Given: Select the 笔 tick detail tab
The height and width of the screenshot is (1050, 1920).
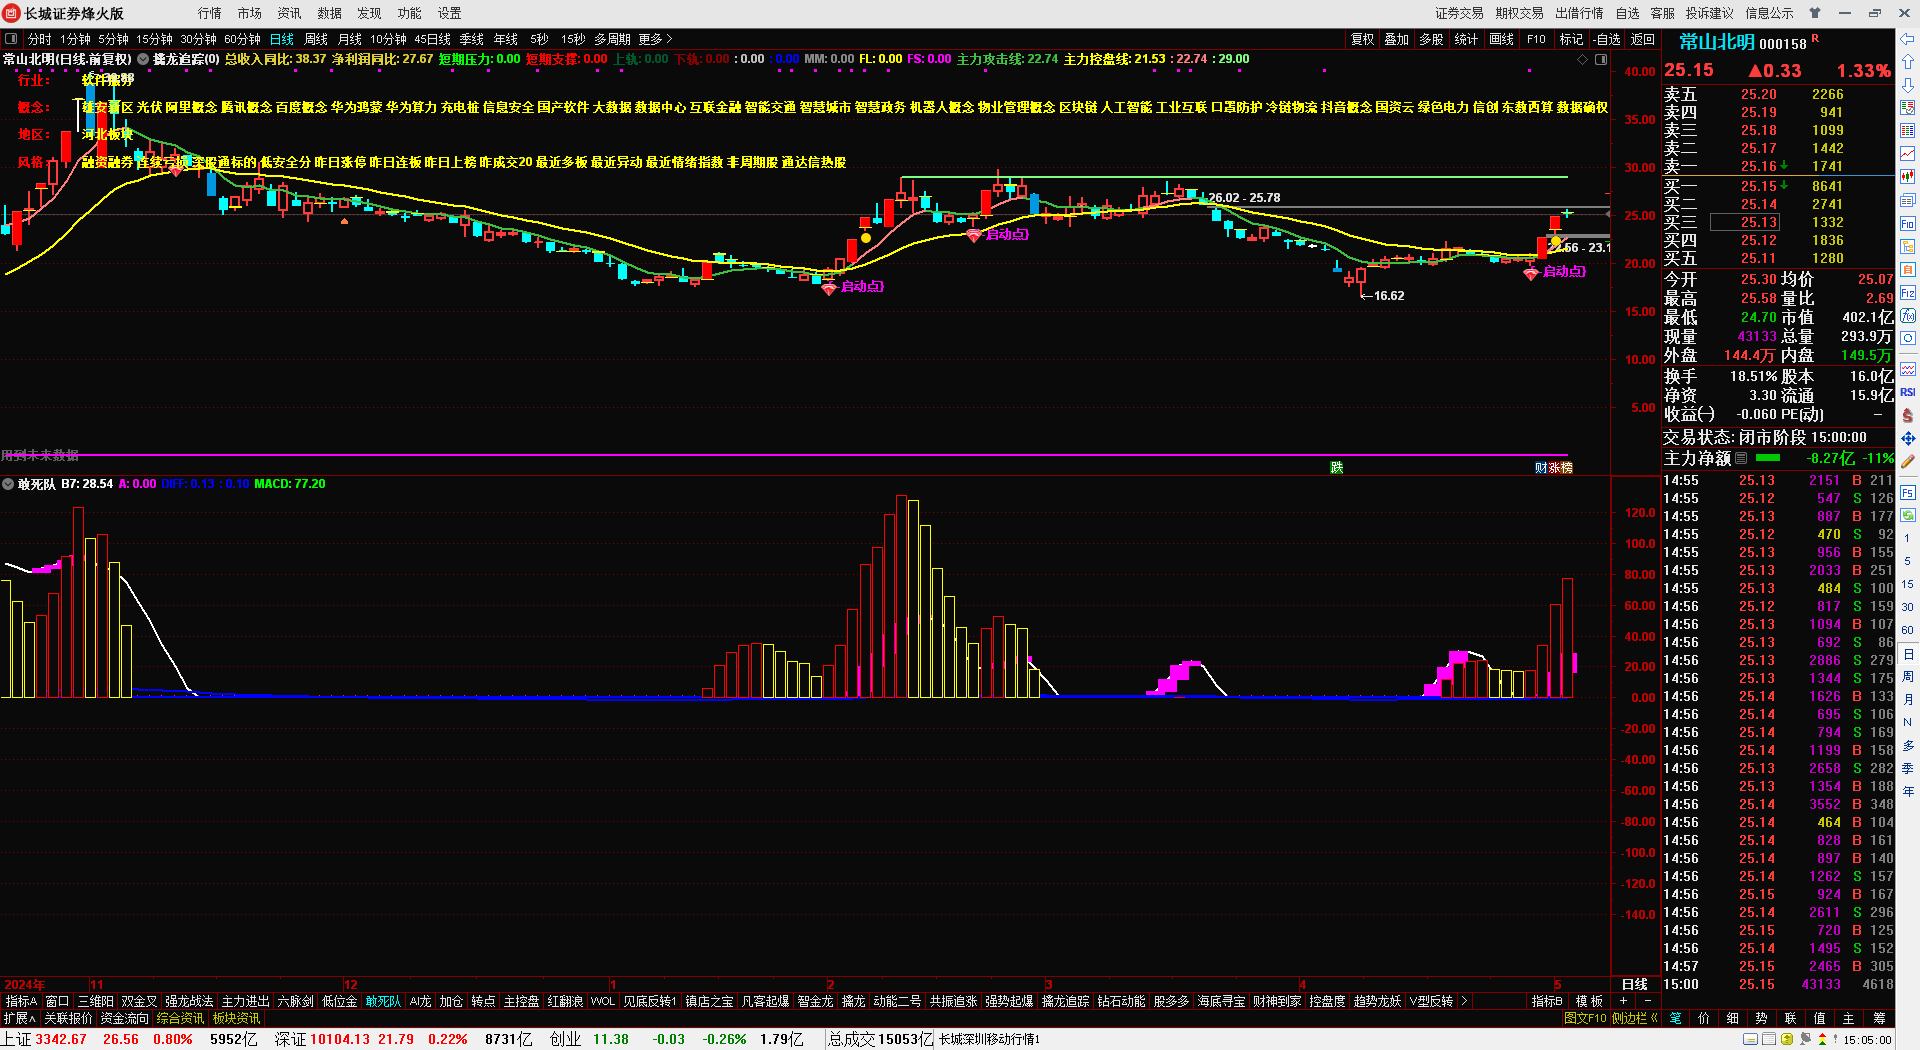Looking at the screenshot, I should 1675,1018.
